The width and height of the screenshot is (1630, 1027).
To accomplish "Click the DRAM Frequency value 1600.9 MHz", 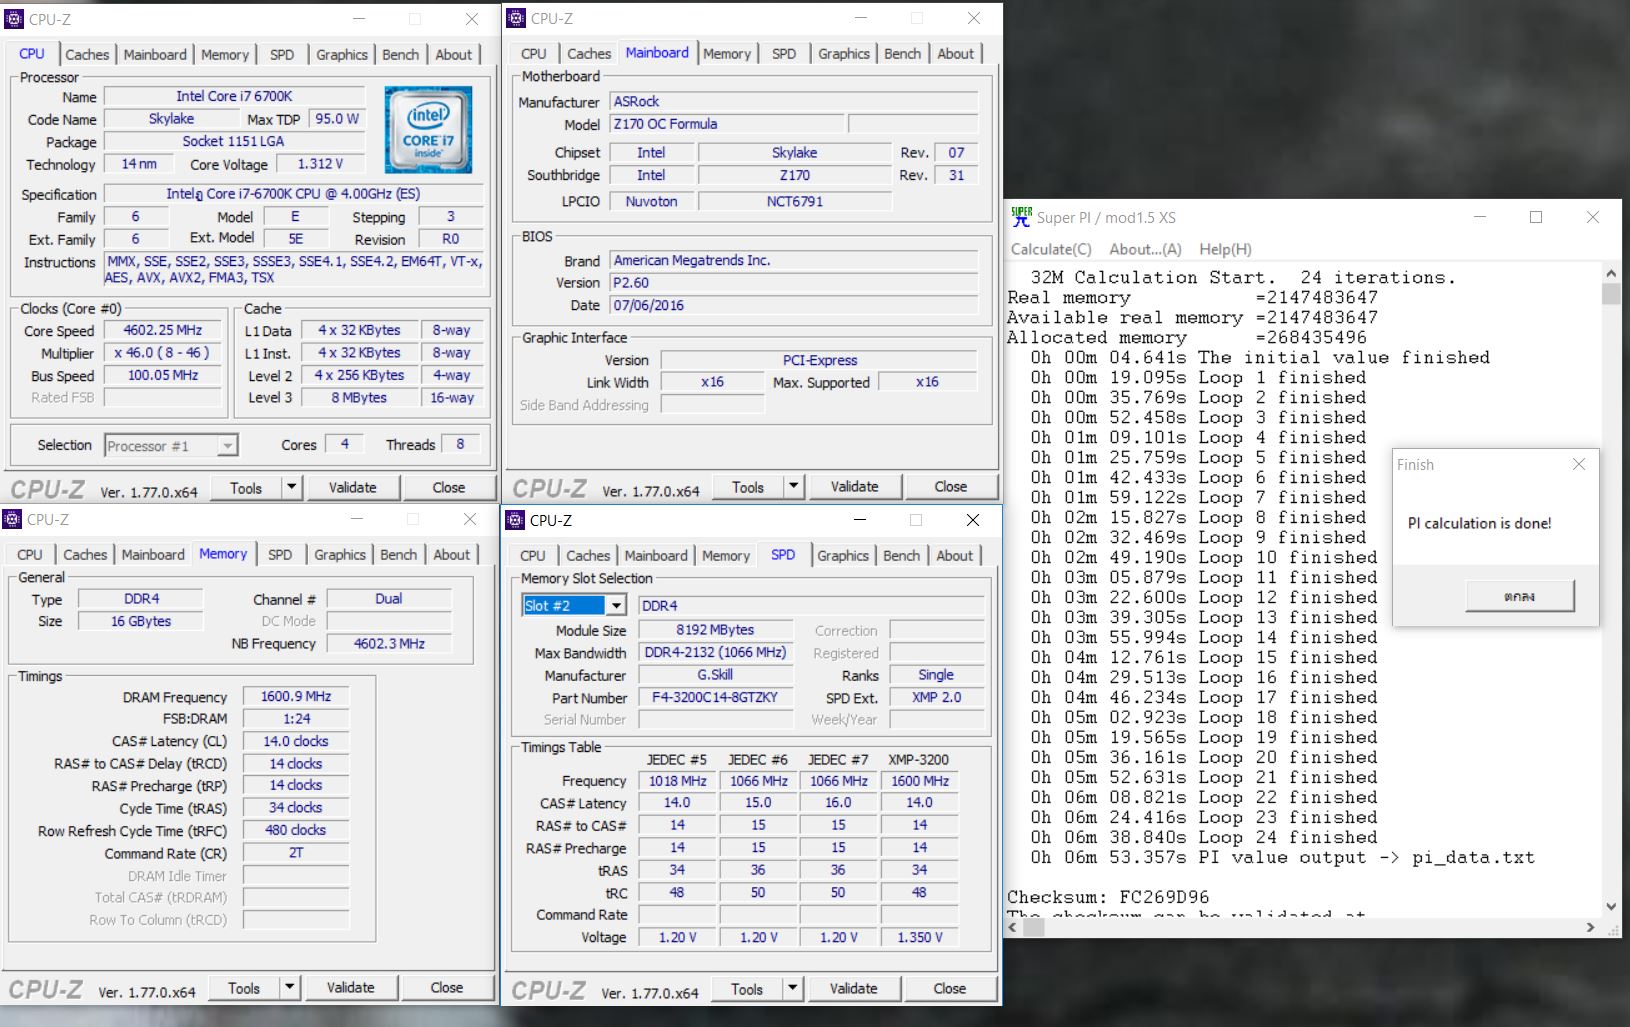I will coord(296,696).
